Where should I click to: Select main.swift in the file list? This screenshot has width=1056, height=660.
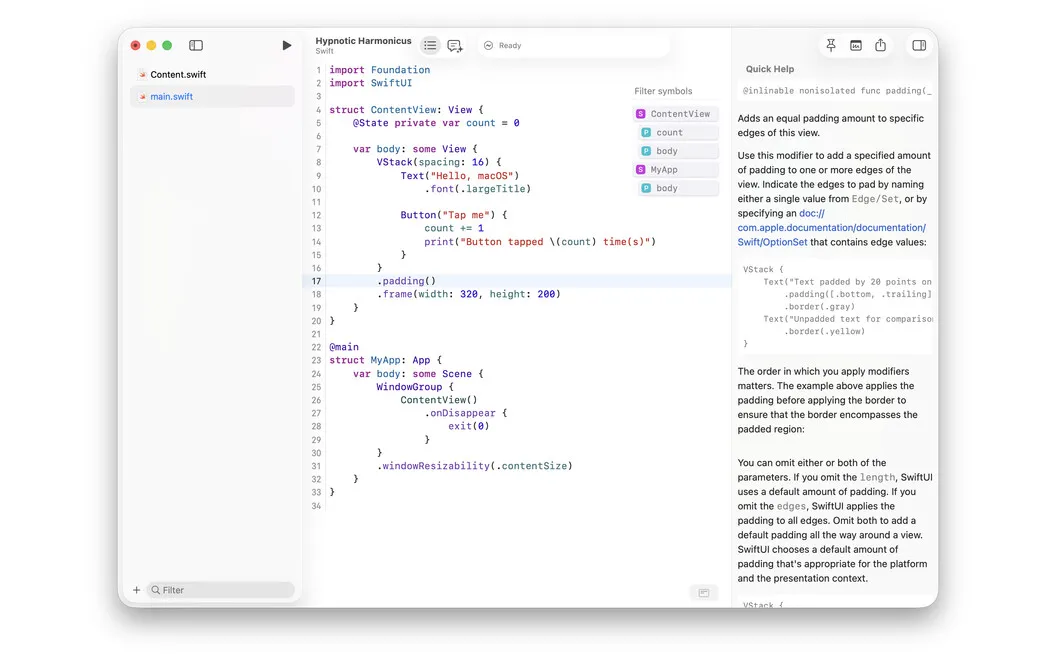[x=212, y=96]
